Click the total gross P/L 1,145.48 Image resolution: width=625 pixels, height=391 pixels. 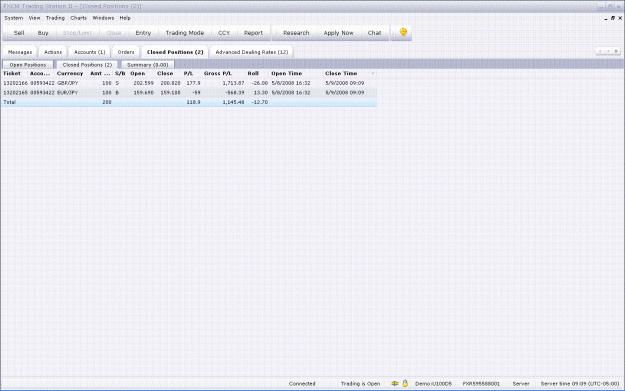coord(233,102)
